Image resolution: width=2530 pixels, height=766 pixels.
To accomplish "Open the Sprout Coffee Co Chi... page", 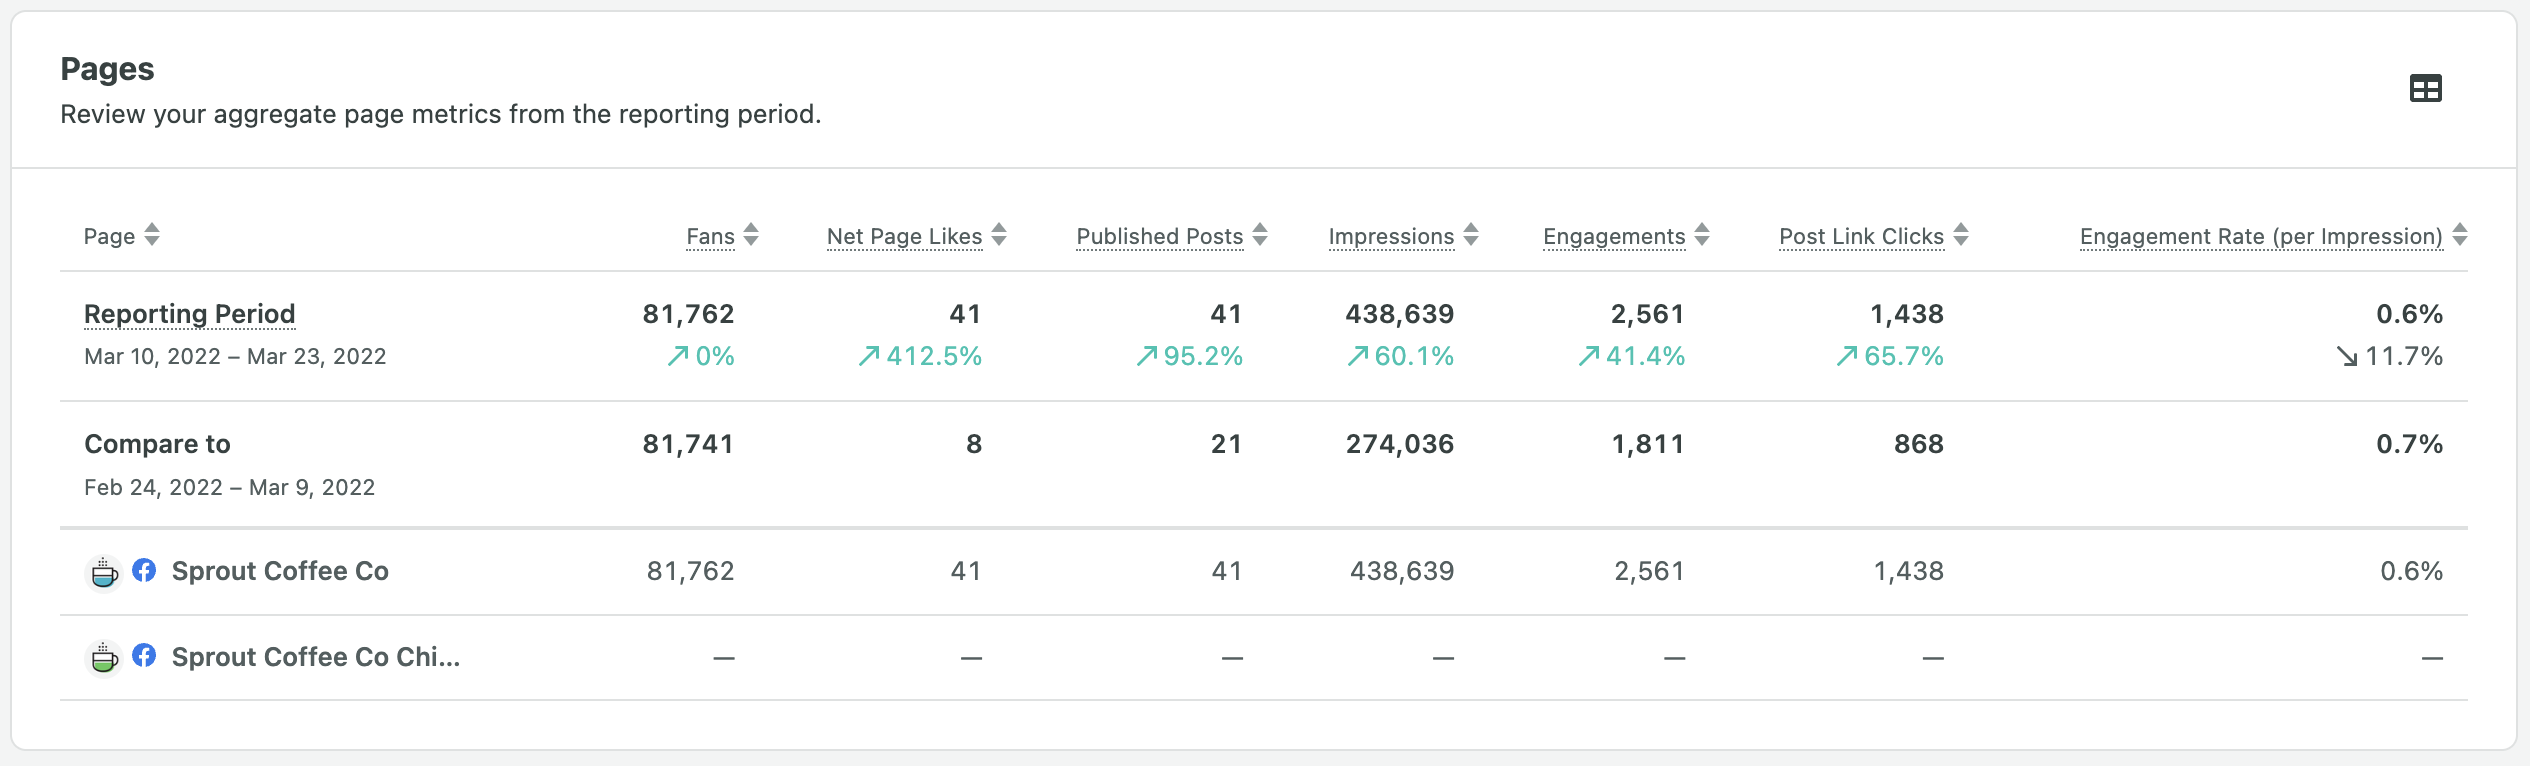I will click(315, 657).
